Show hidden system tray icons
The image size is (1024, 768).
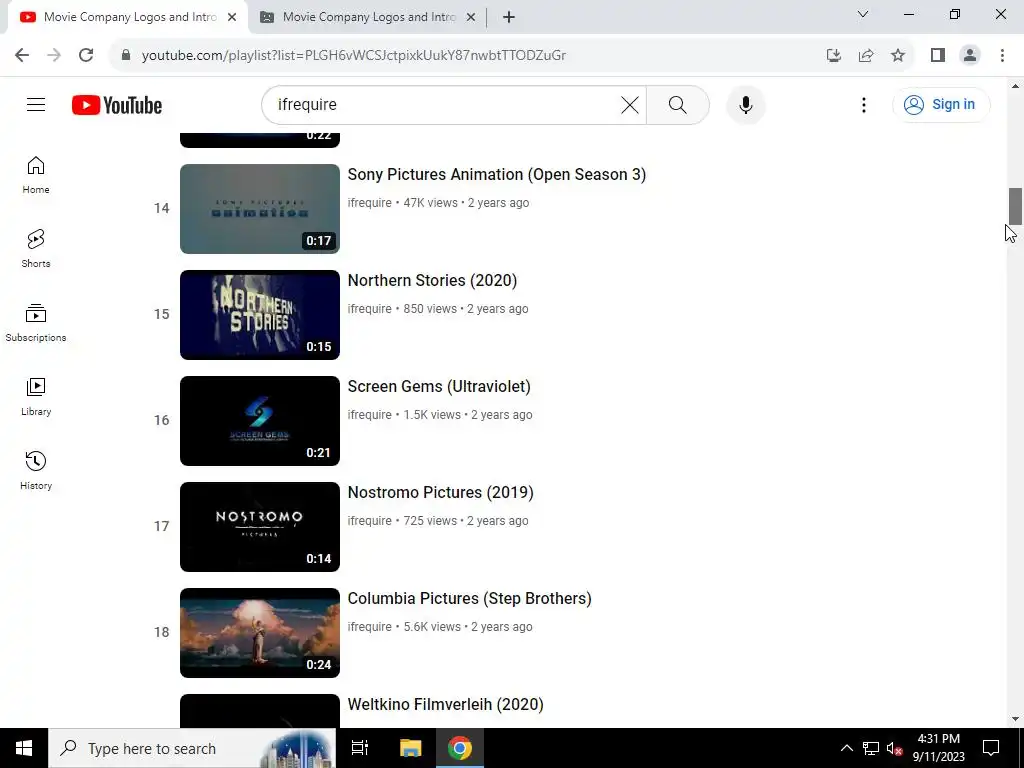[846, 748]
